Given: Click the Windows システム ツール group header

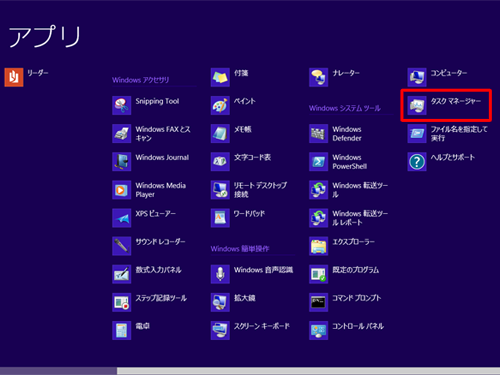Looking at the screenshot, I should (x=345, y=108).
